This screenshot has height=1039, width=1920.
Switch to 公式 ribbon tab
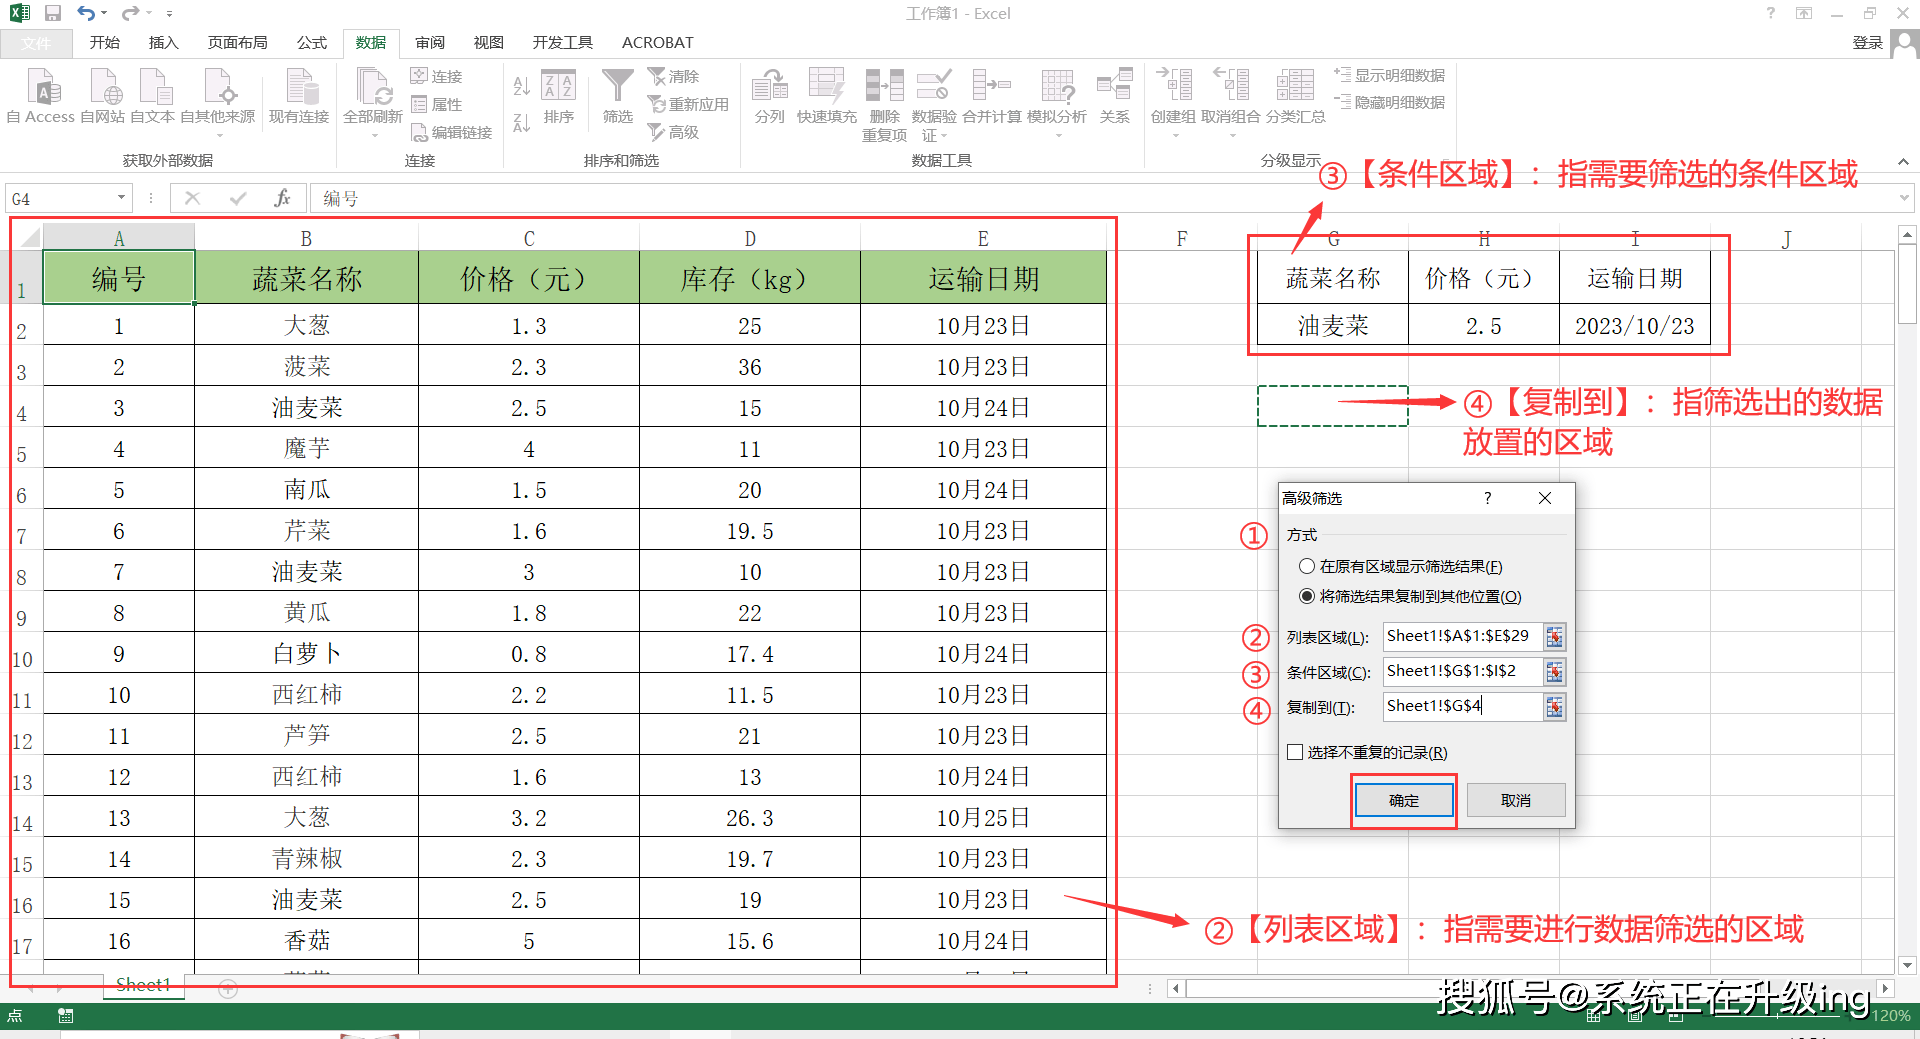(312, 43)
